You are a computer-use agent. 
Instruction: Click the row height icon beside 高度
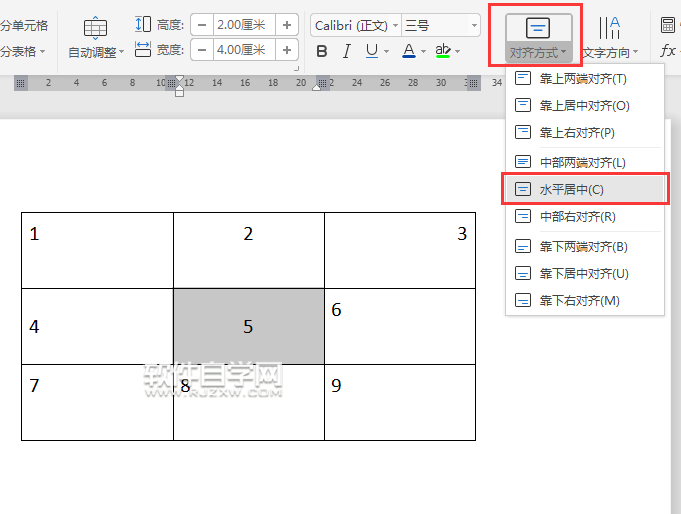pyautogui.click(x=143, y=24)
